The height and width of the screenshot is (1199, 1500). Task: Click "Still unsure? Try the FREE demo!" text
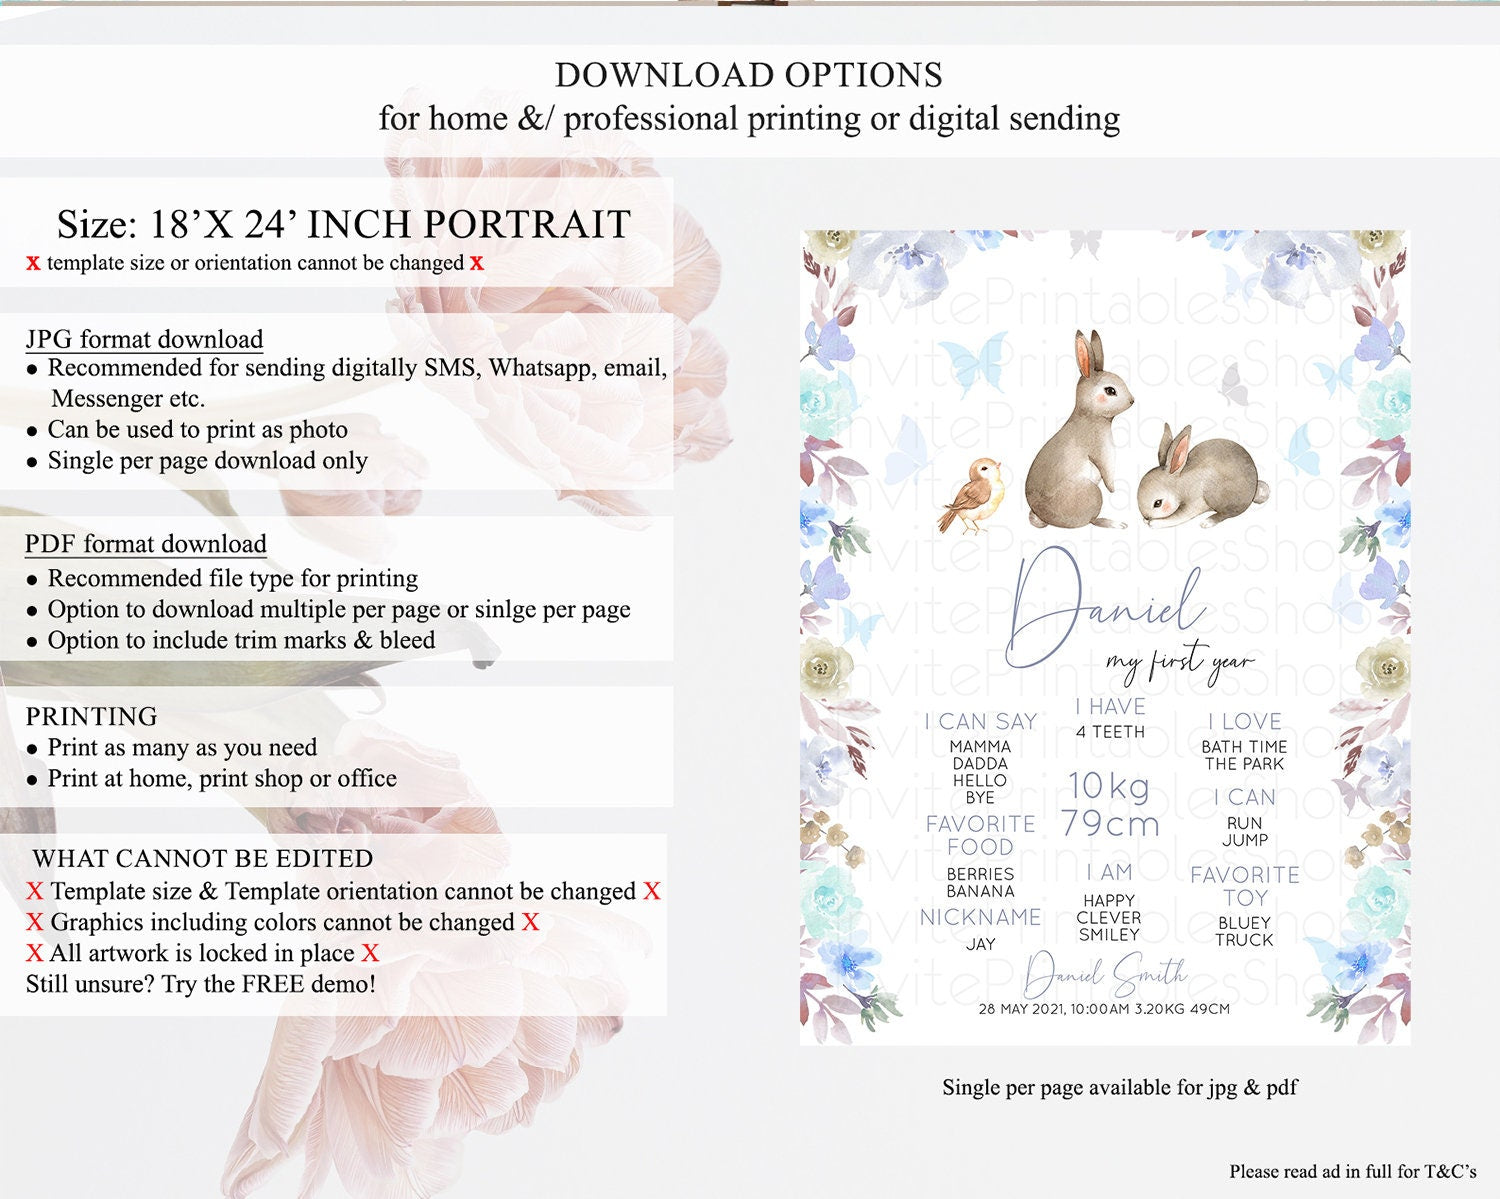[200, 984]
